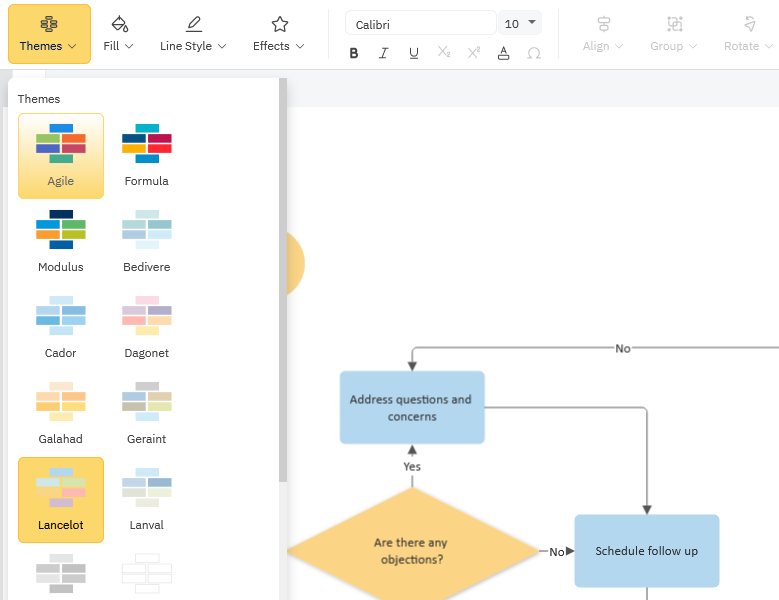779x600 pixels.
Task: Select the Agile theme
Action: pos(61,156)
